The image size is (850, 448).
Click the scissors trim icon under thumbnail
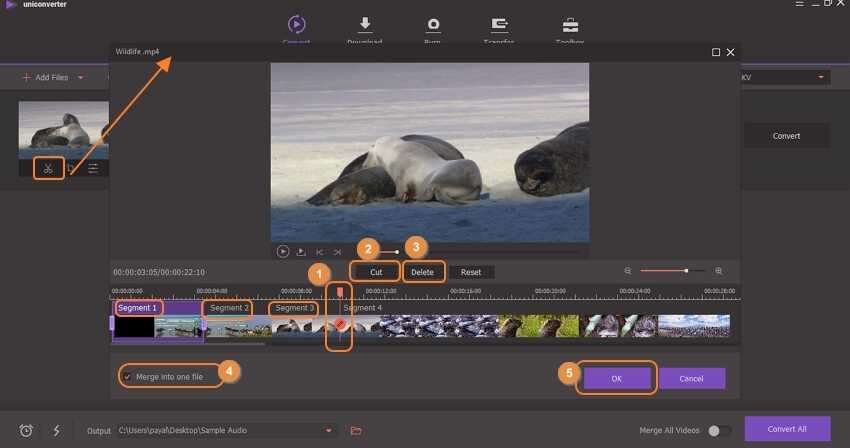pos(48,168)
